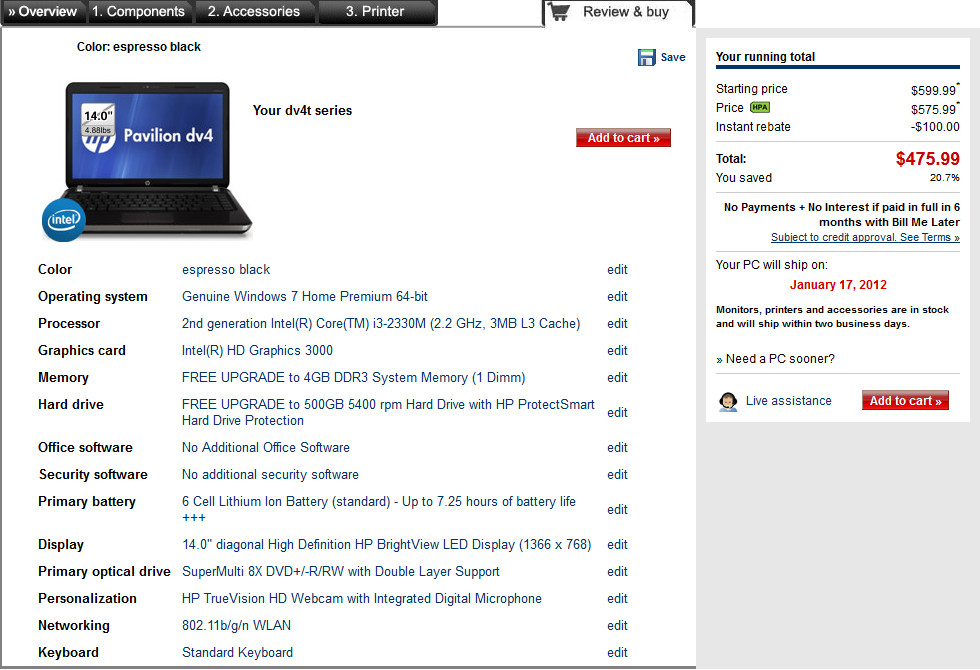Viewport: 980px width, 670px height.
Task: Click the Intel logo badge on laptop image
Action: [64, 220]
